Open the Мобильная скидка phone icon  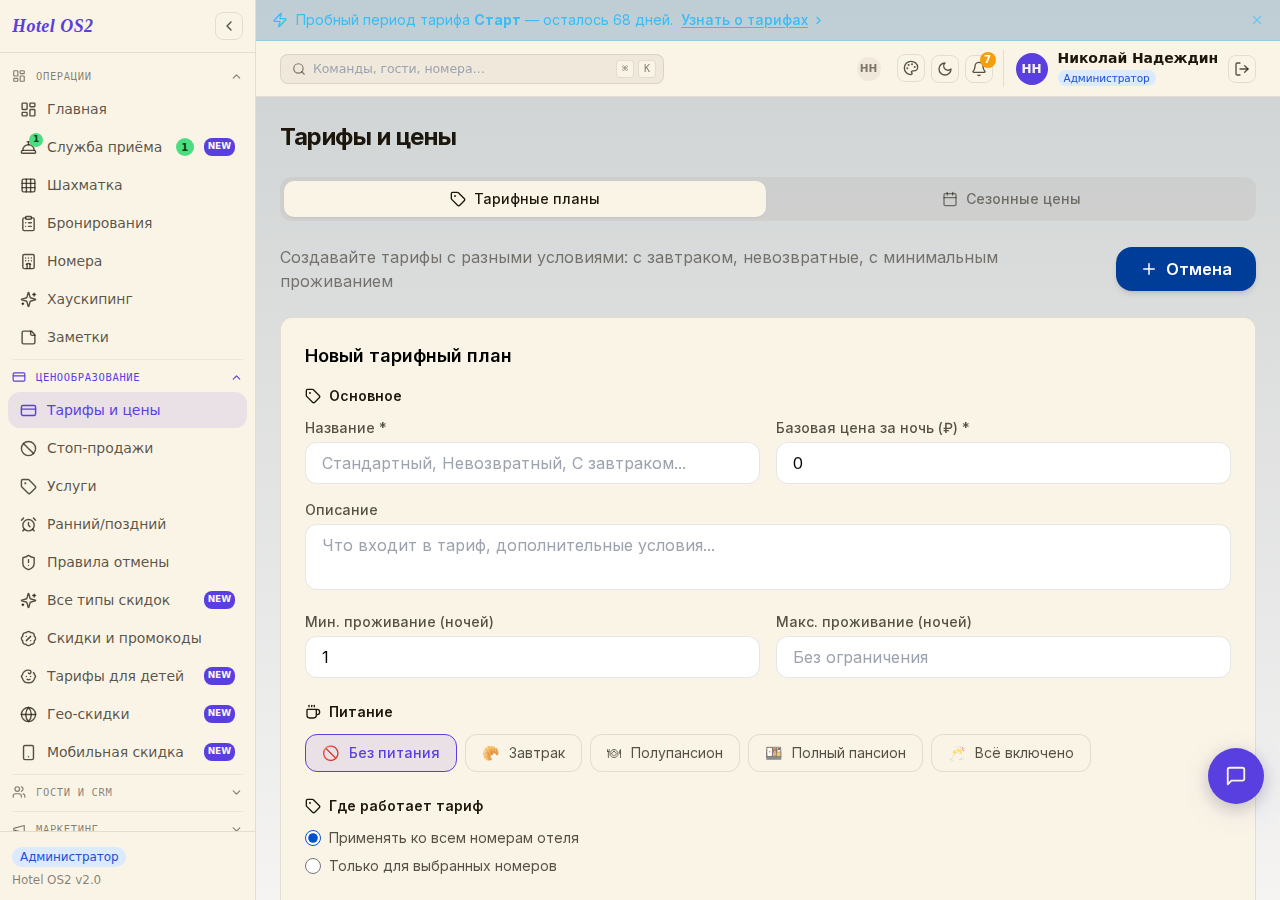[28, 752]
